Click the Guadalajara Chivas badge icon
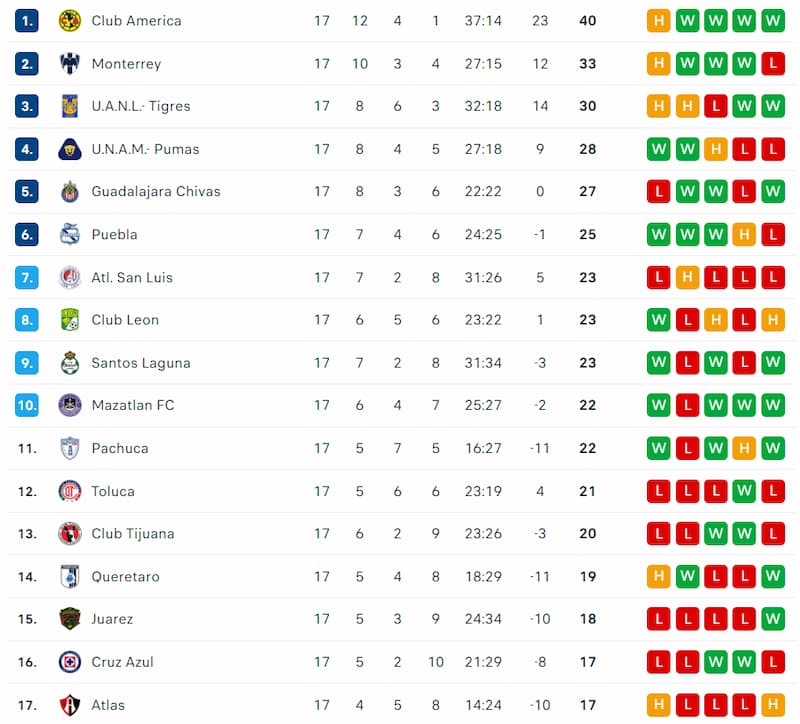Image resolution: width=800 pixels, height=724 pixels. click(x=69, y=192)
